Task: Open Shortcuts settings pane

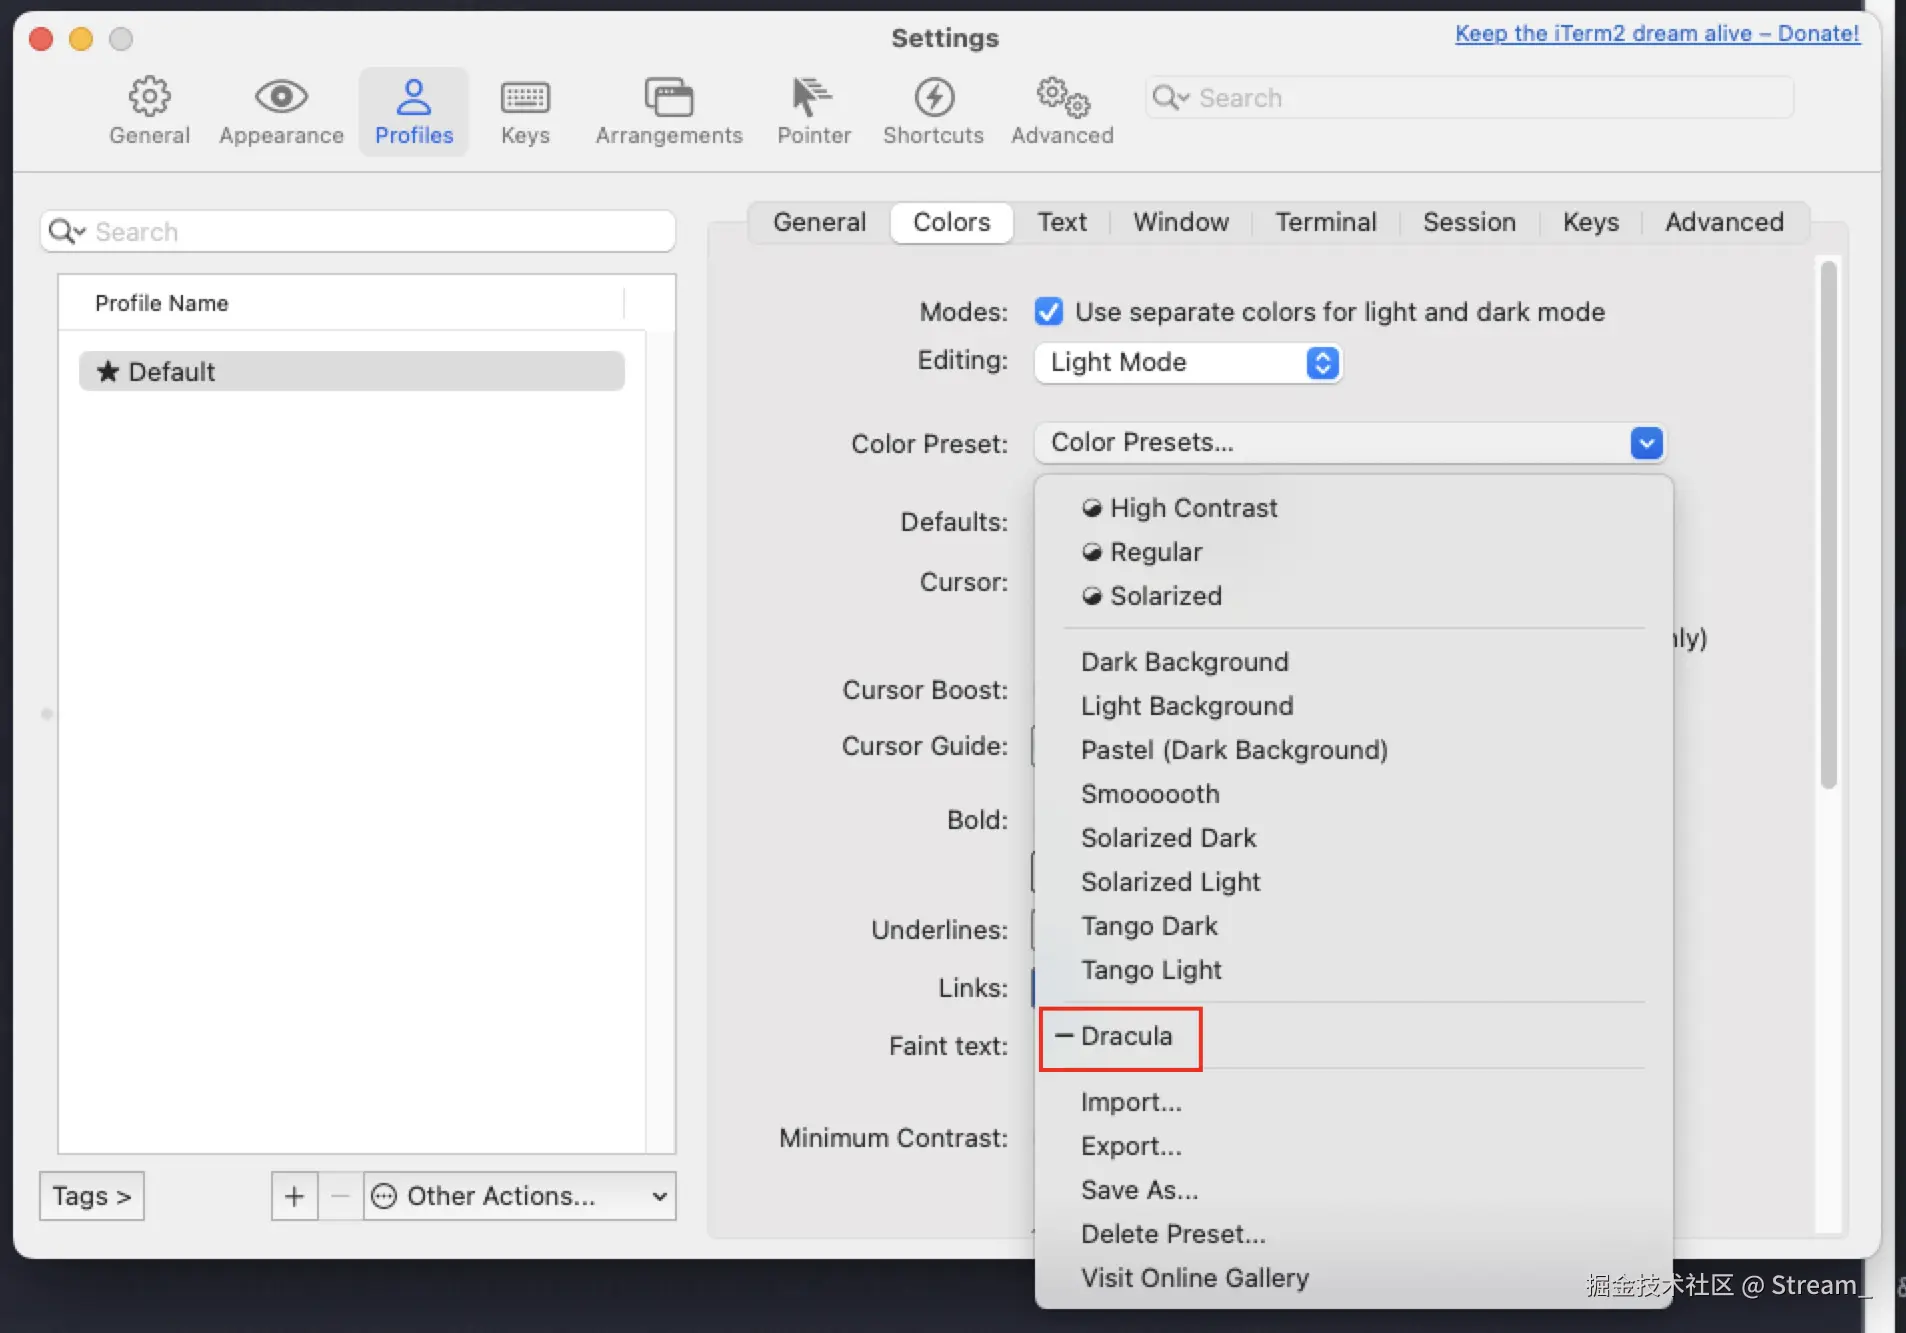Action: click(933, 111)
